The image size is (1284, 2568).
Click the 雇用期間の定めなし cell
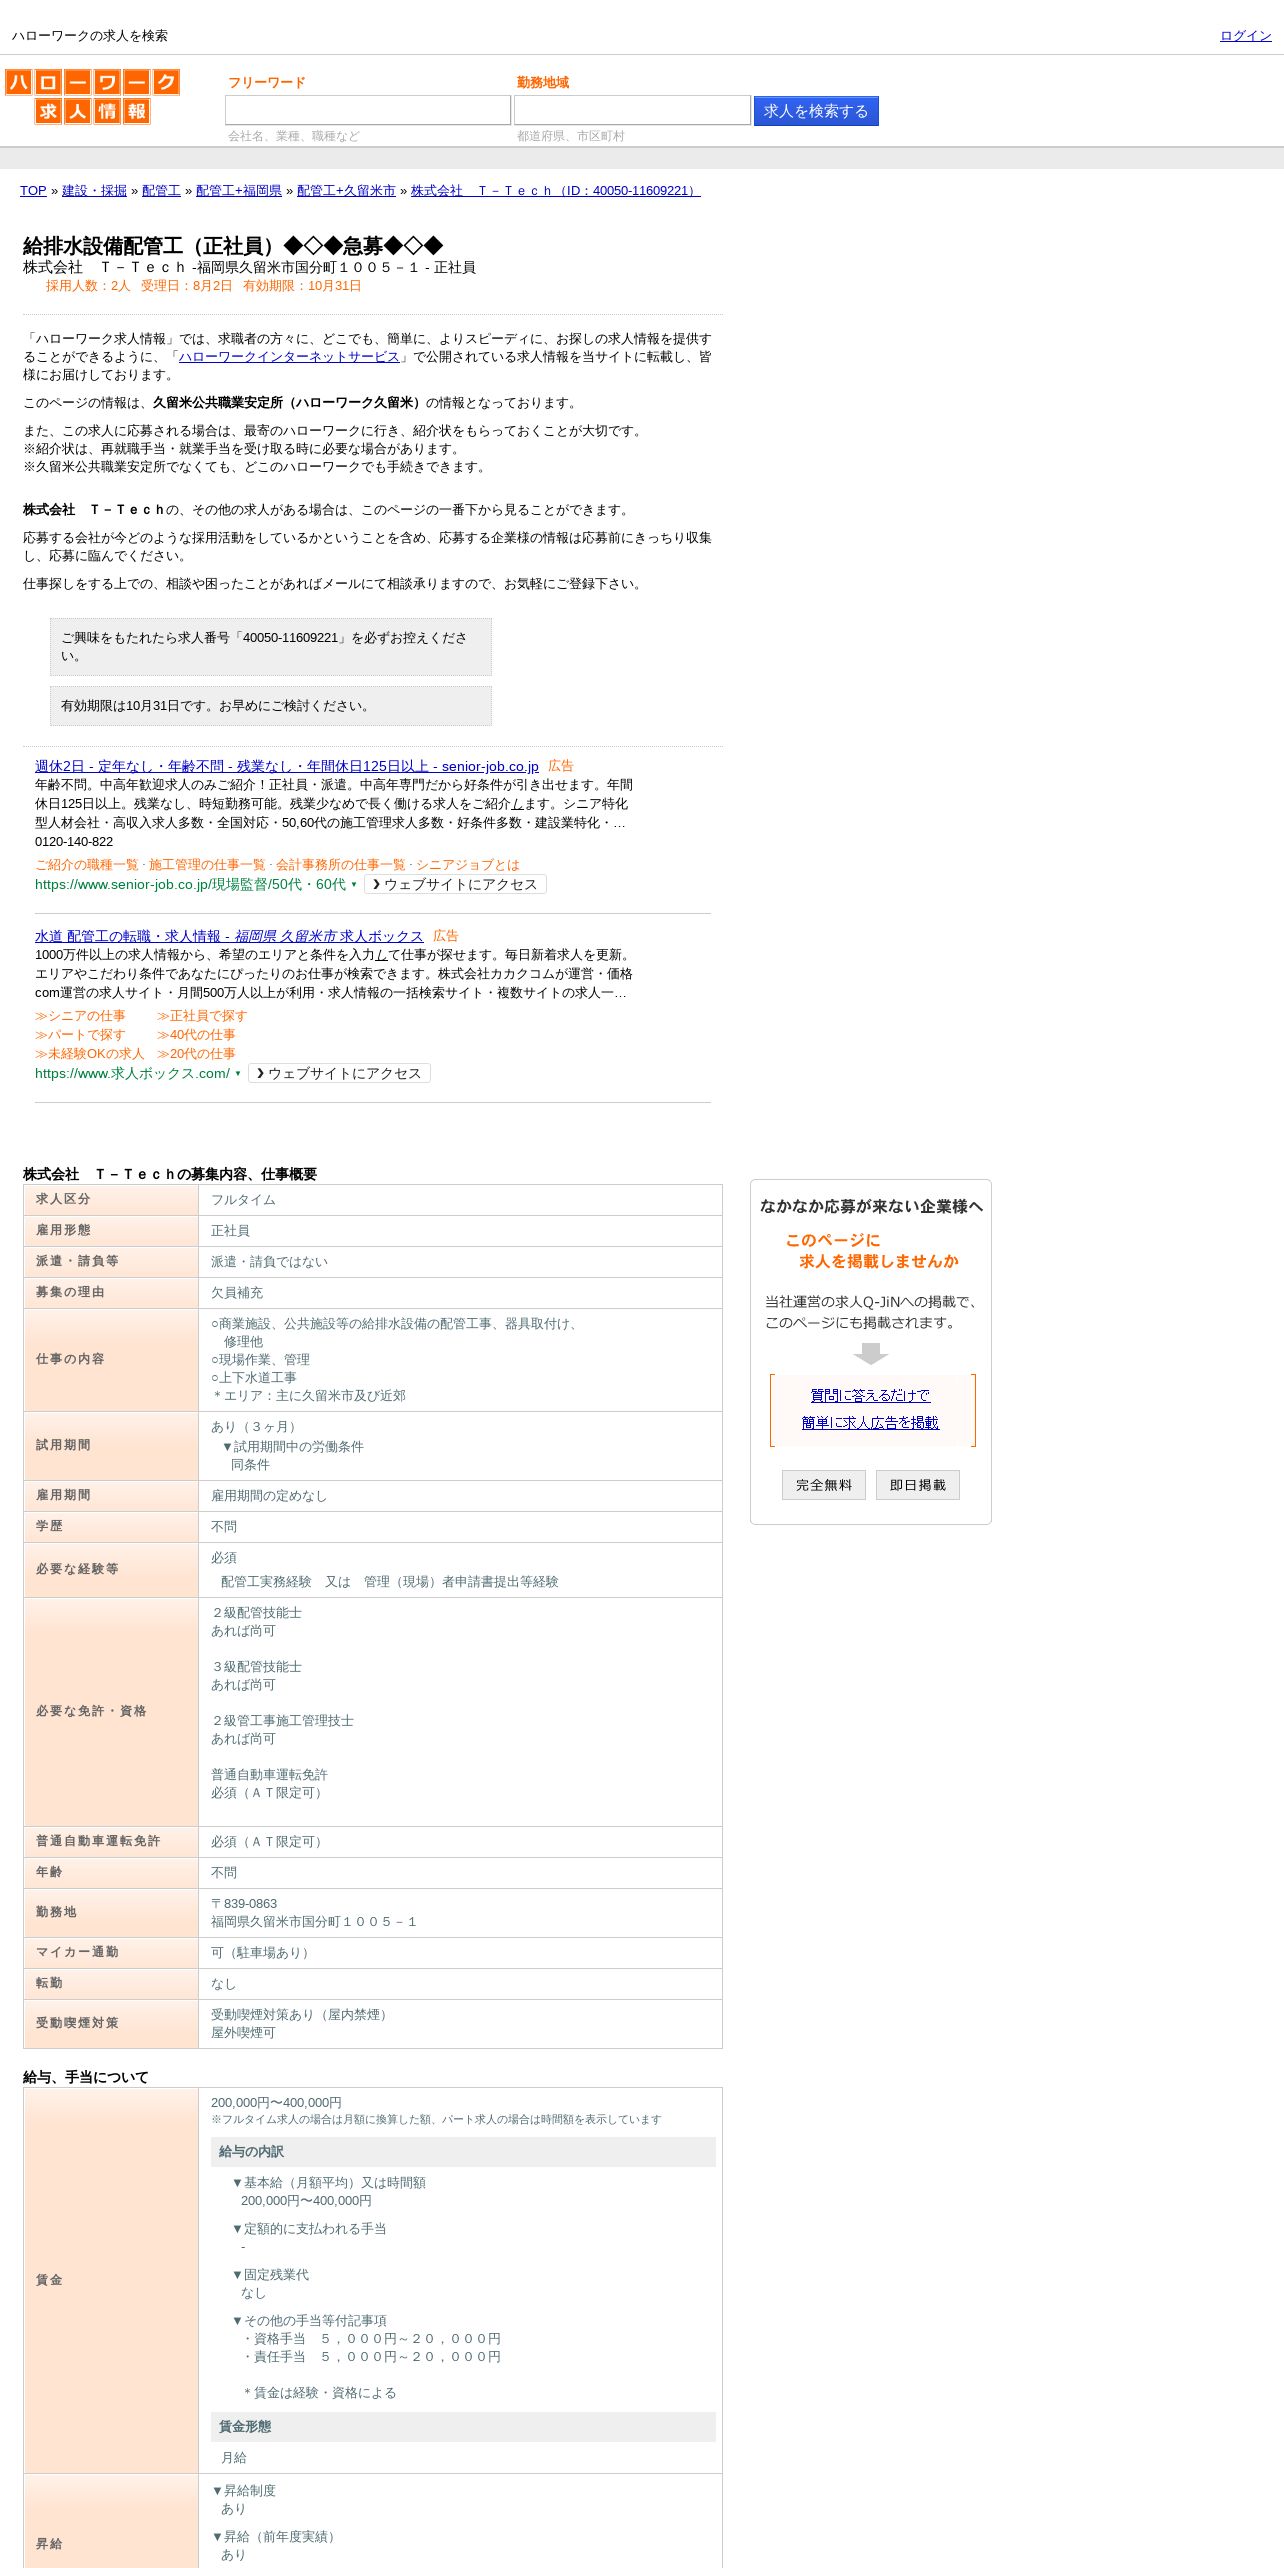(460, 1496)
